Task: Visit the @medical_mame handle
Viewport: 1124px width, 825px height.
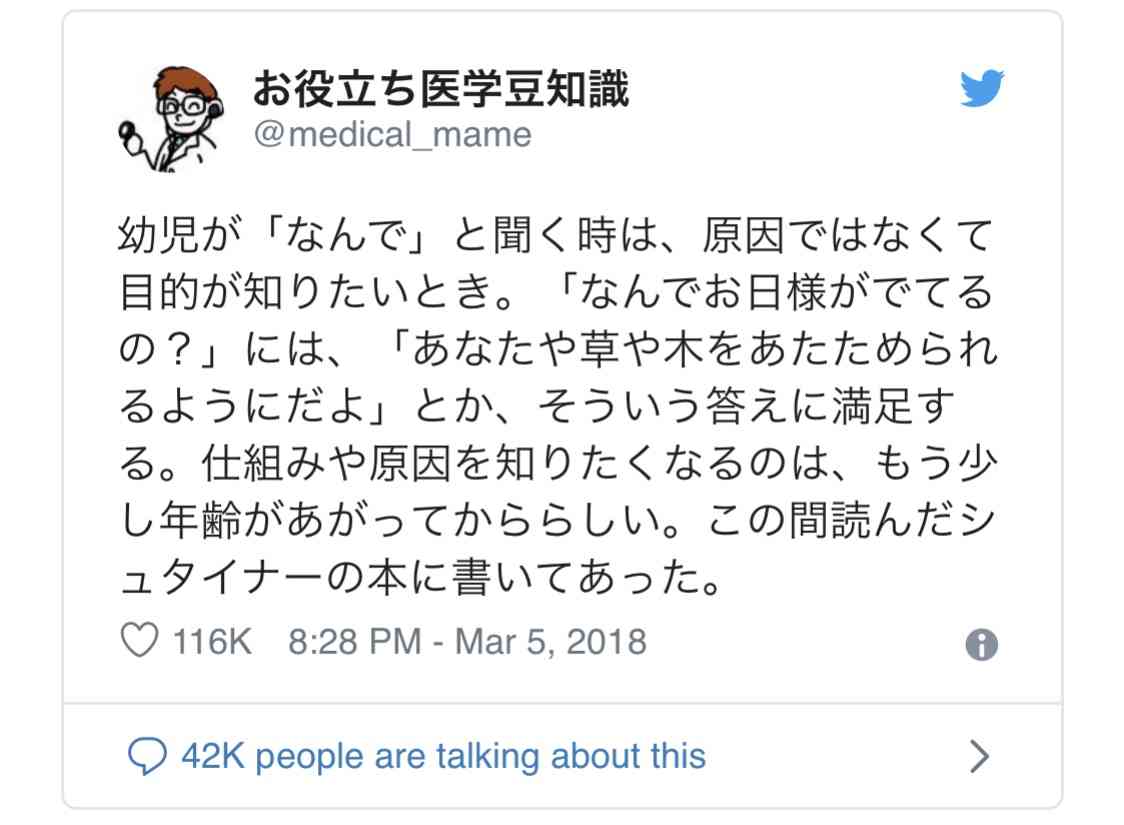Action: tap(393, 135)
